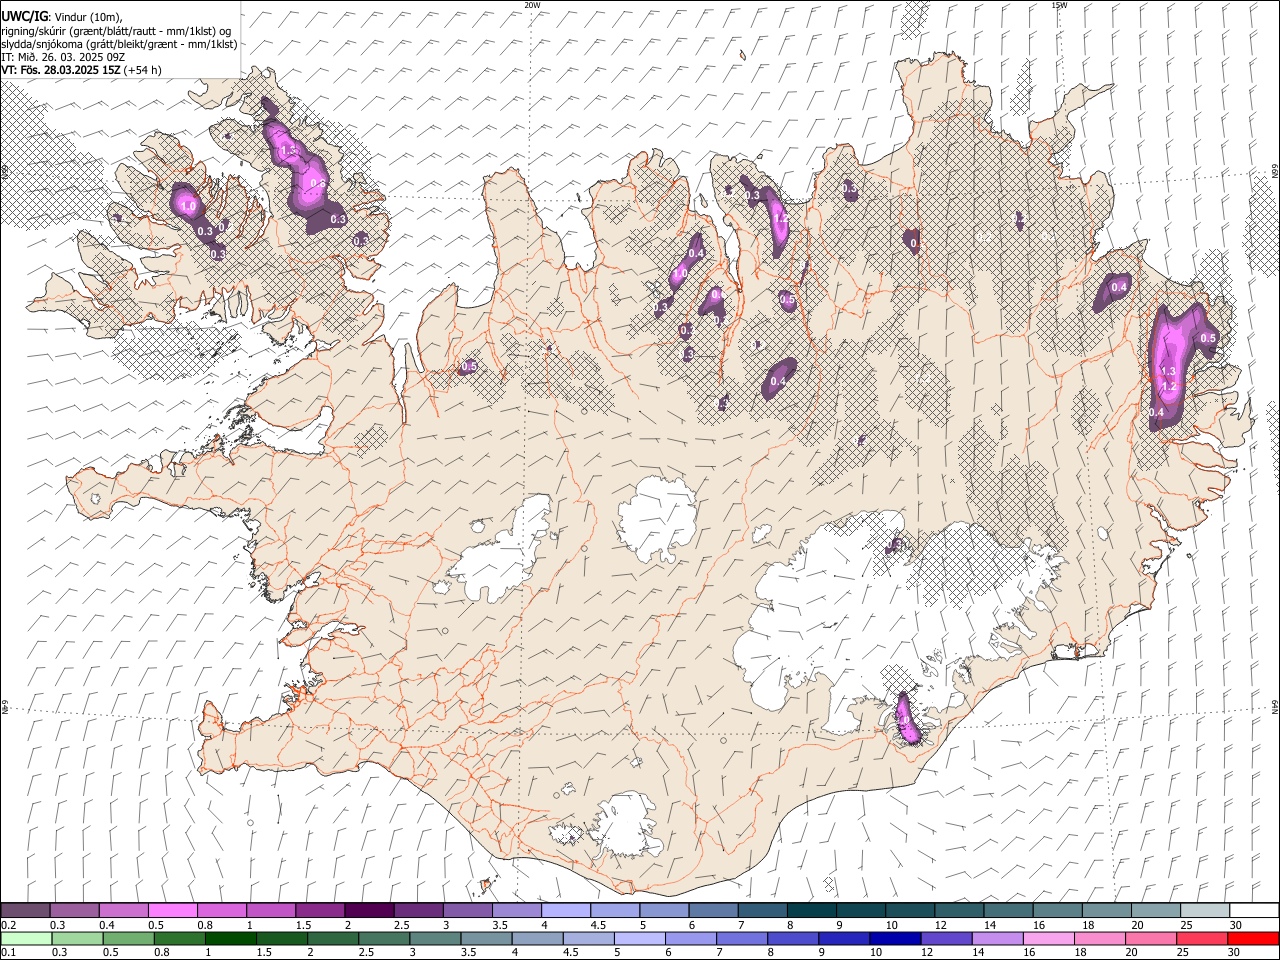The image size is (1280, 960).
Task: Pick the slate blue 6 swatch in top legend row
Action: coord(713,910)
